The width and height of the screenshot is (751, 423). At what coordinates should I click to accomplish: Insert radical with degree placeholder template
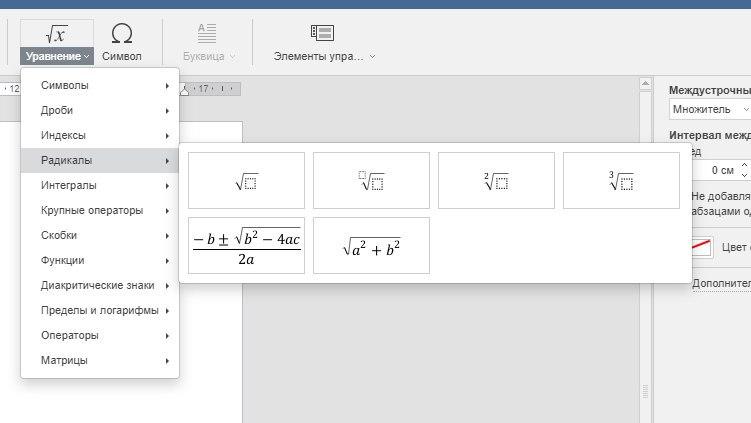click(371, 181)
